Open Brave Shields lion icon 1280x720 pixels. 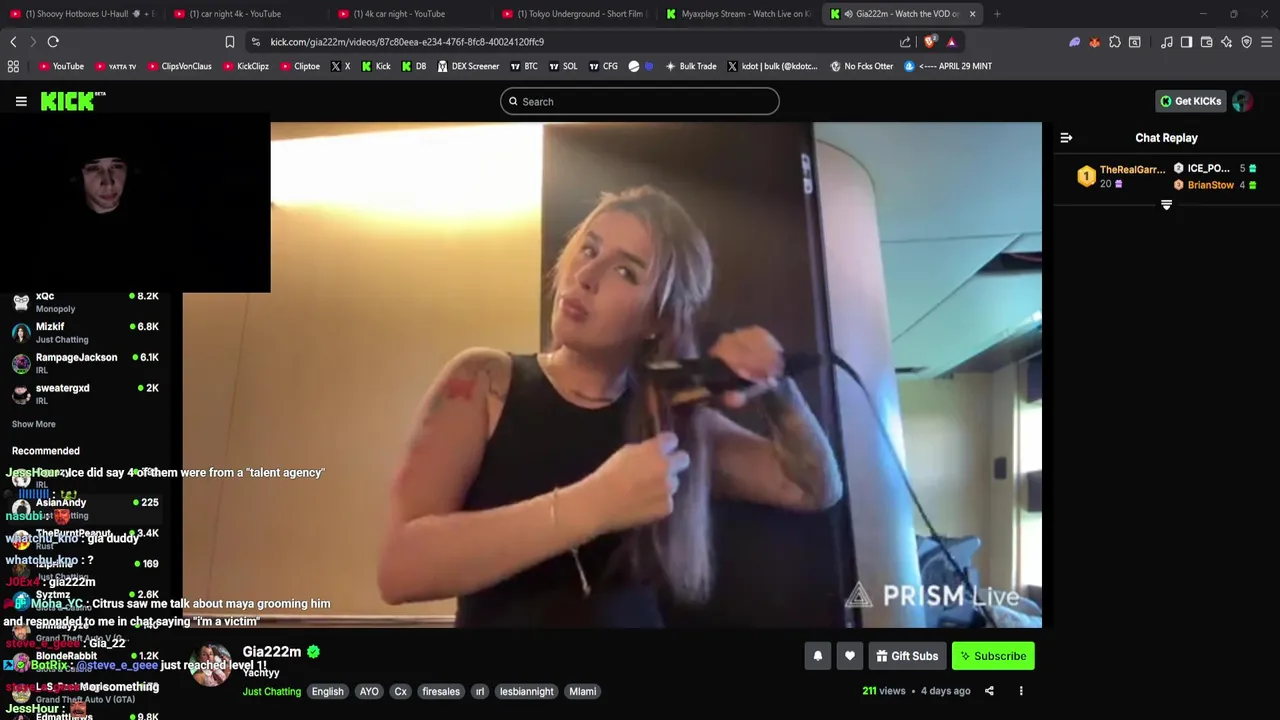tap(930, 42)
